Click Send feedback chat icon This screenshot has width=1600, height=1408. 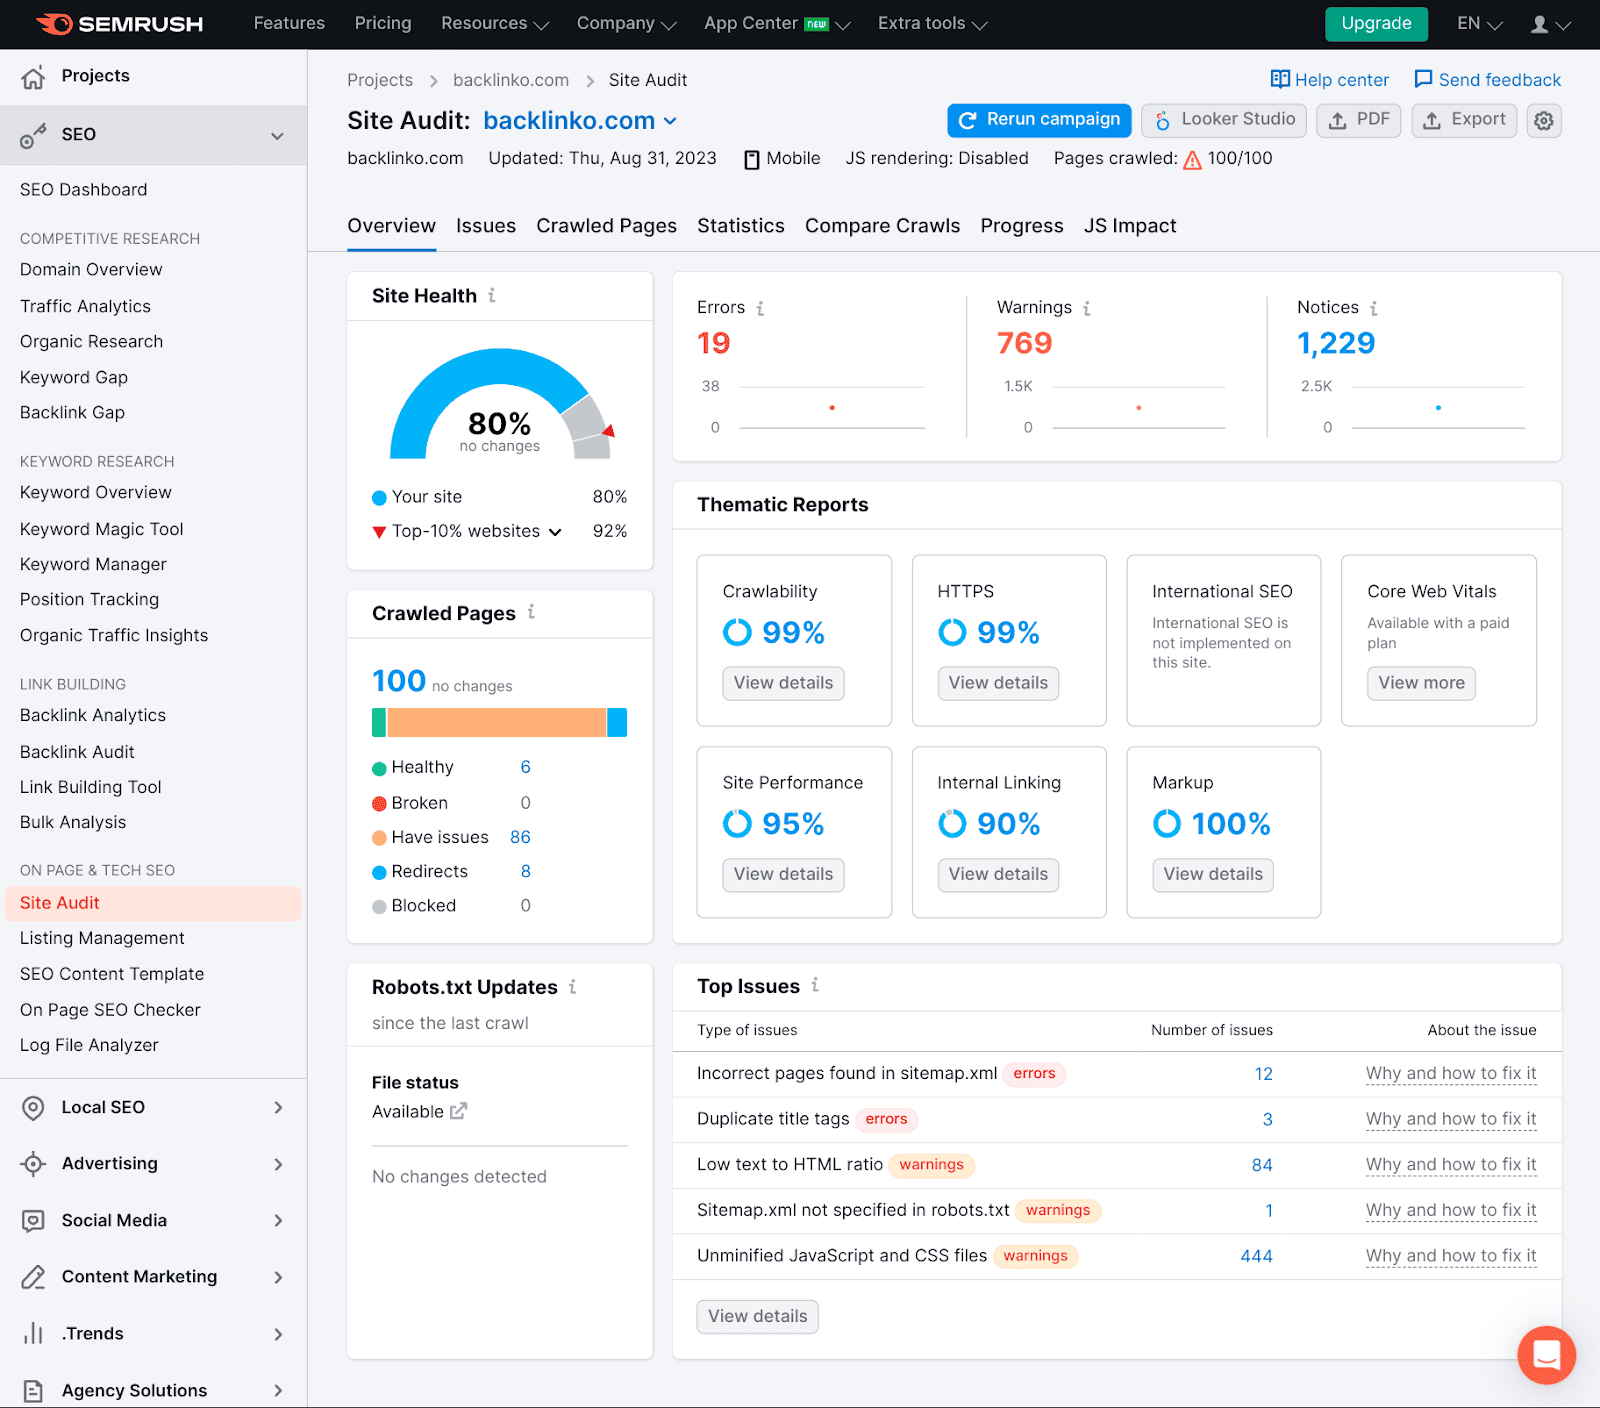(1423, 79)
